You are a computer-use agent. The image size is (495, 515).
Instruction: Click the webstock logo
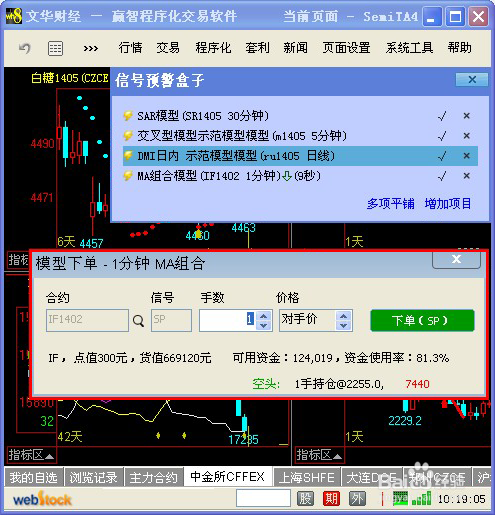pos(42,499)
